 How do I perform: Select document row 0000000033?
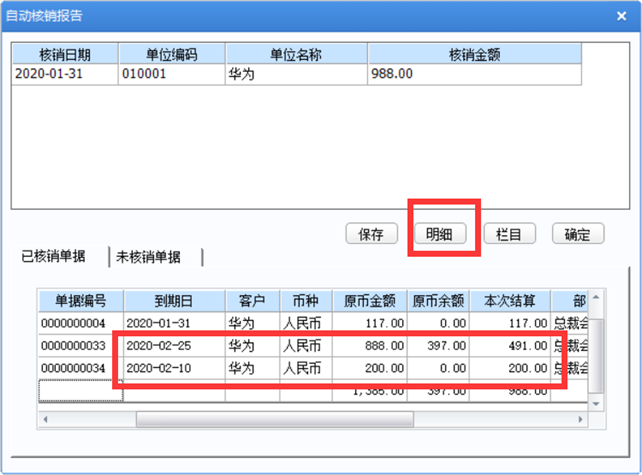coord(313,346)
